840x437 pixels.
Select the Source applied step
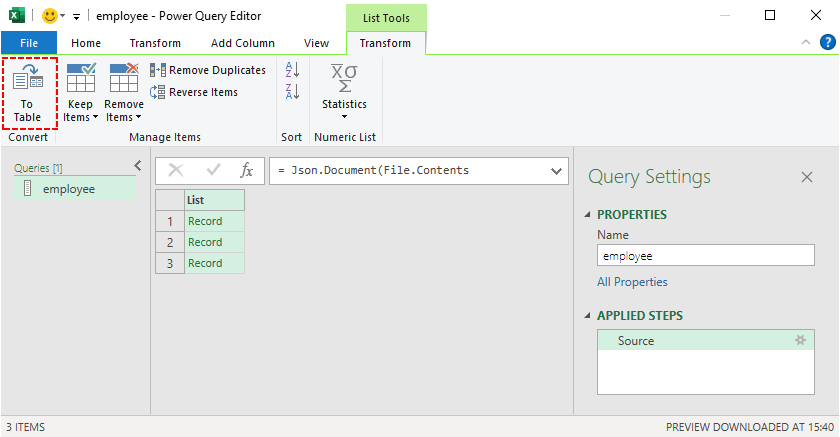[706, 341]
